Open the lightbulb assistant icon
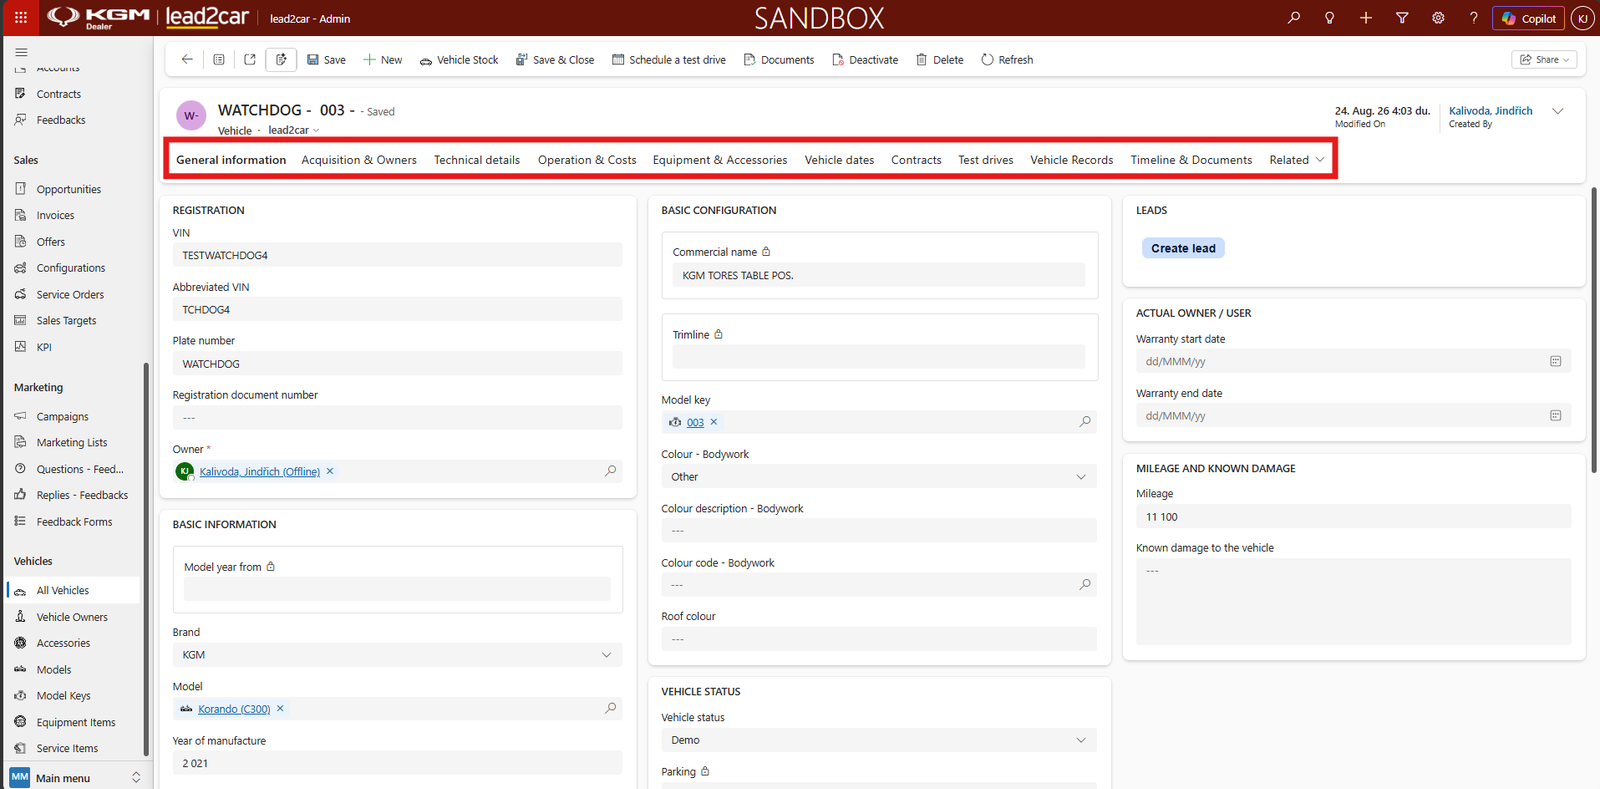The height and width of the screenshot is (789, 1600). [x=1330, y=18]
